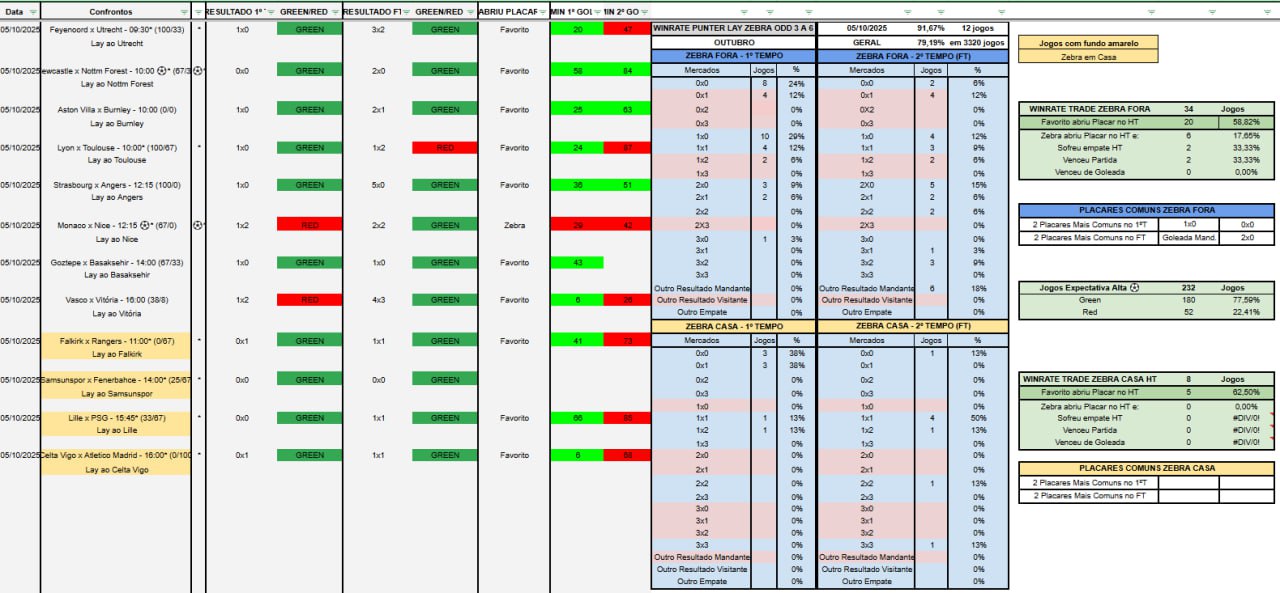Click the OUTUBRO month cell
This screenshot has height=593, width=1280.
(732, 43)
